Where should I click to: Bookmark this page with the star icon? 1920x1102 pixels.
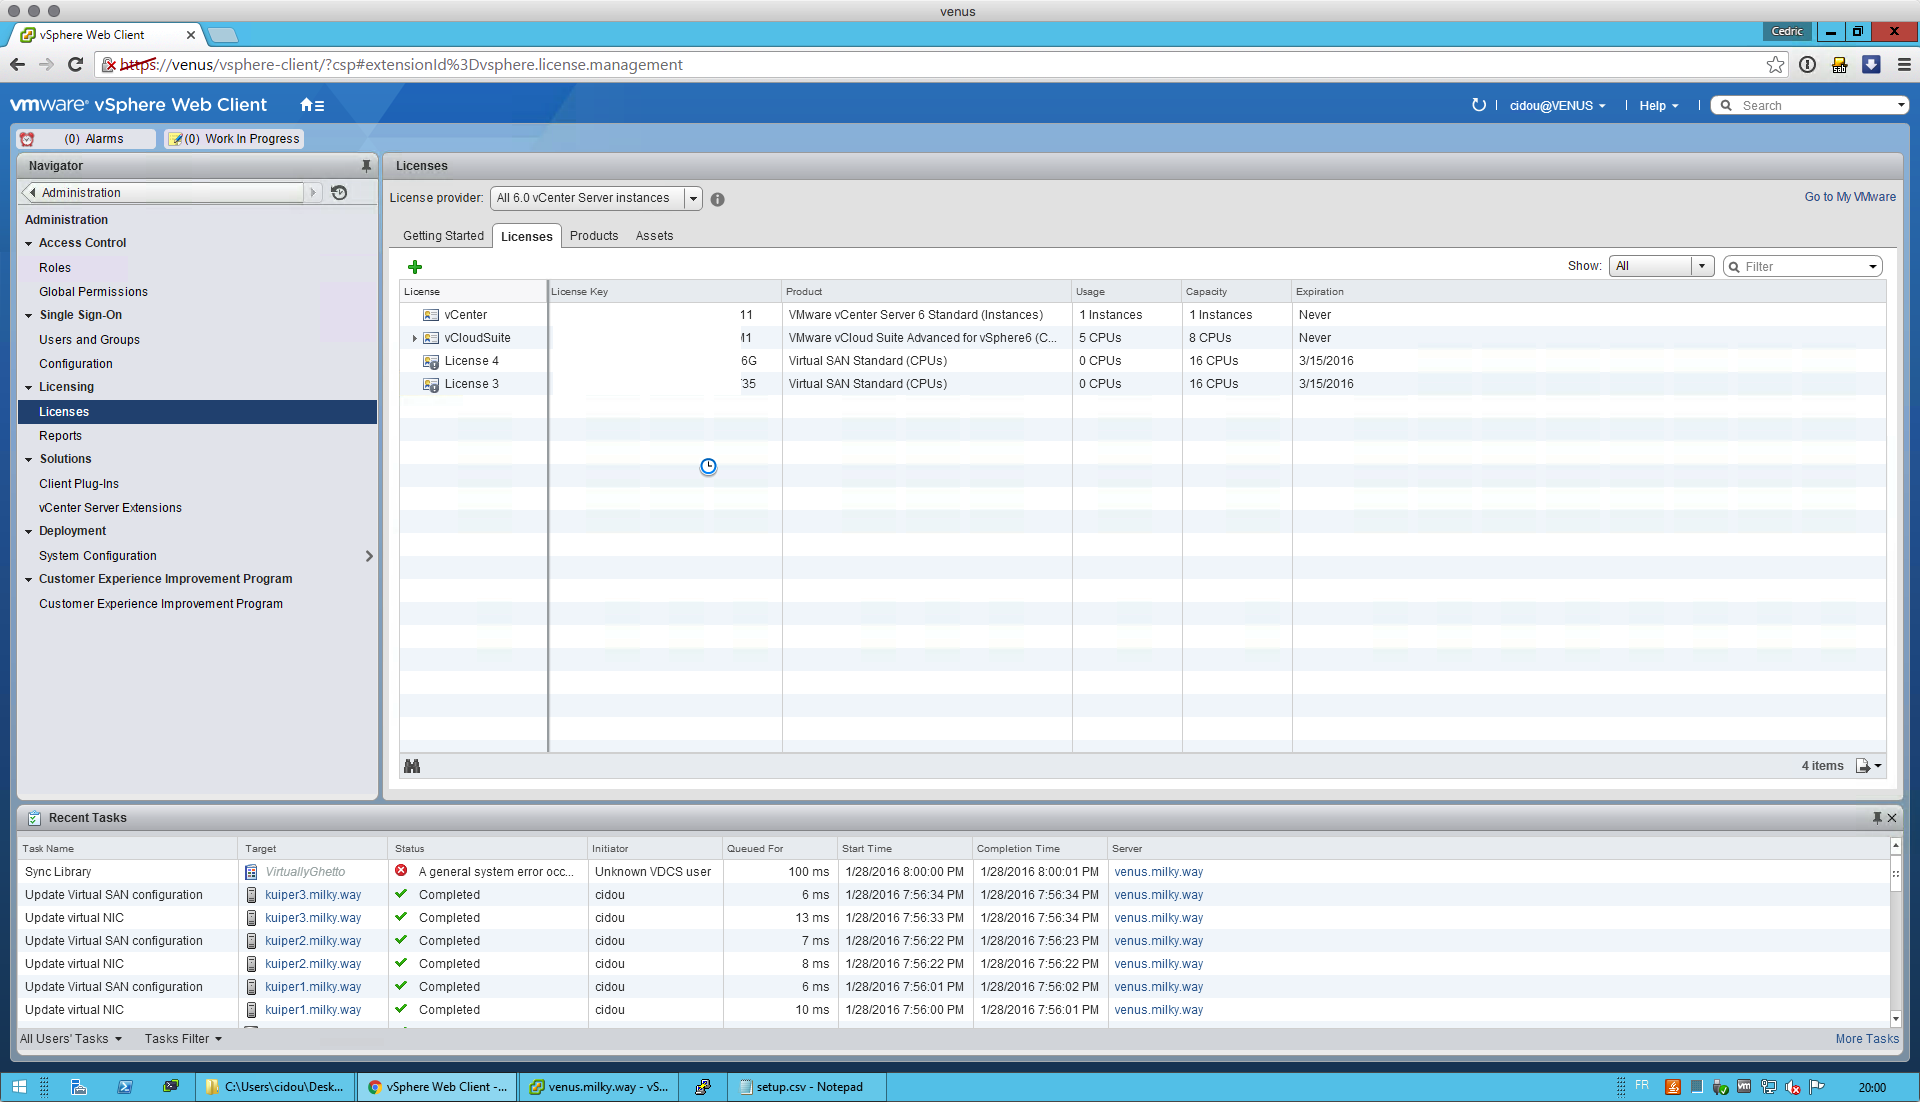[x=1775, y=65]
